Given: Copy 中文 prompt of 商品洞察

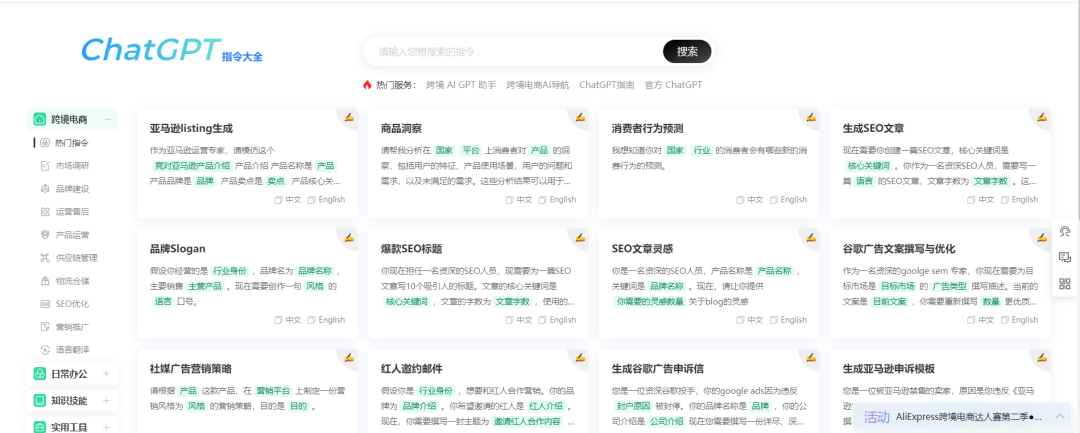Looking at the screenshot, I should [519, 200].
